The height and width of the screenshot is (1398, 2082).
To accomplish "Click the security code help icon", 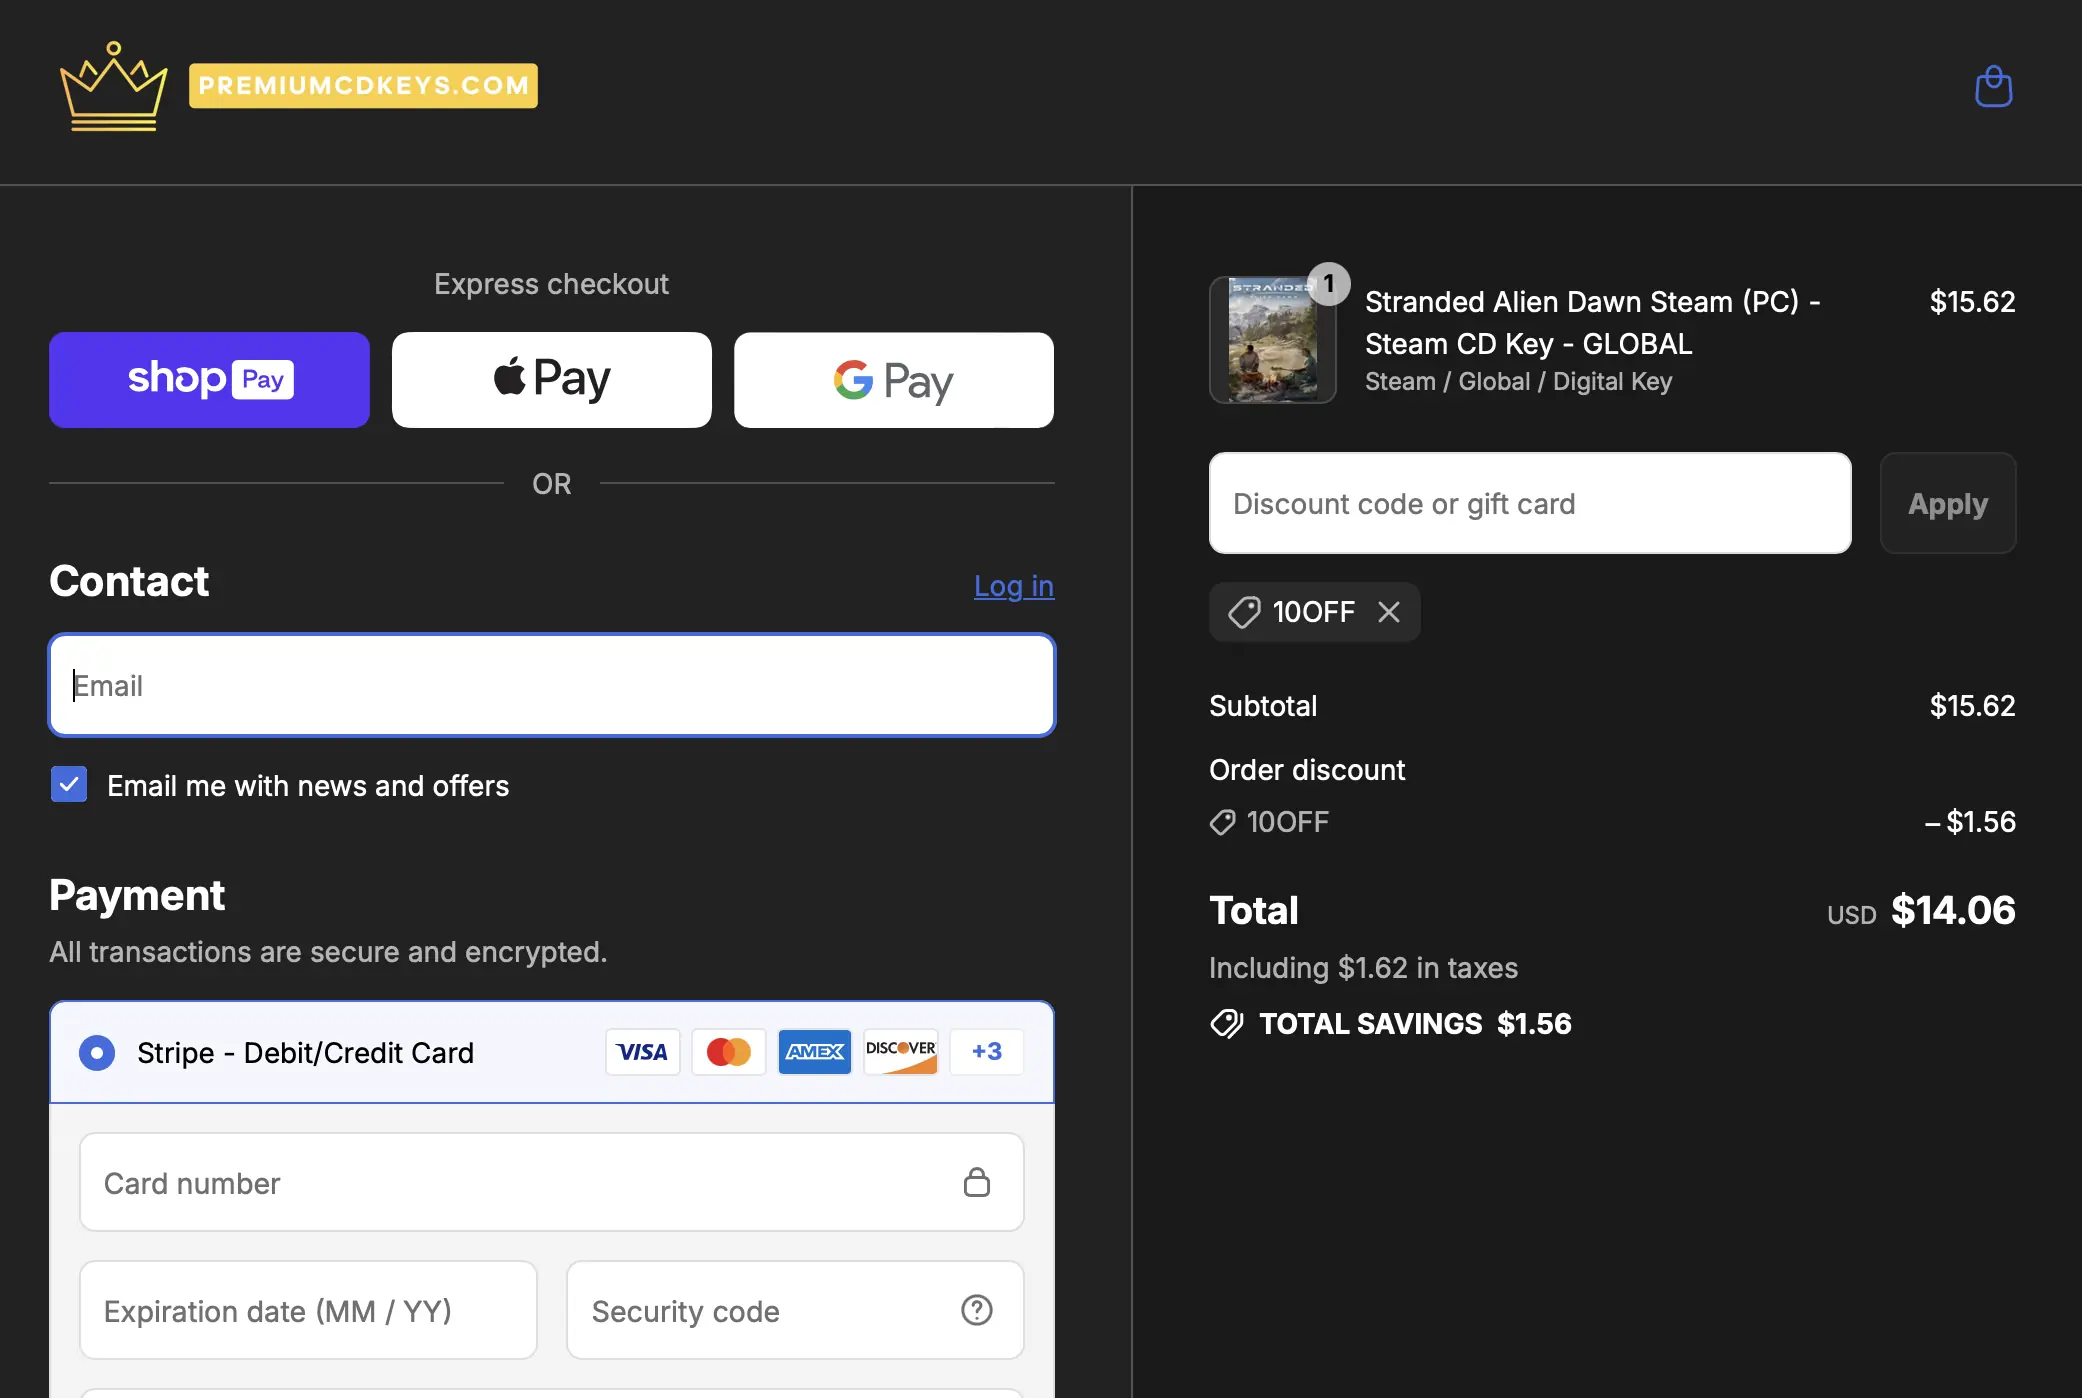I will coord(976,1310).
